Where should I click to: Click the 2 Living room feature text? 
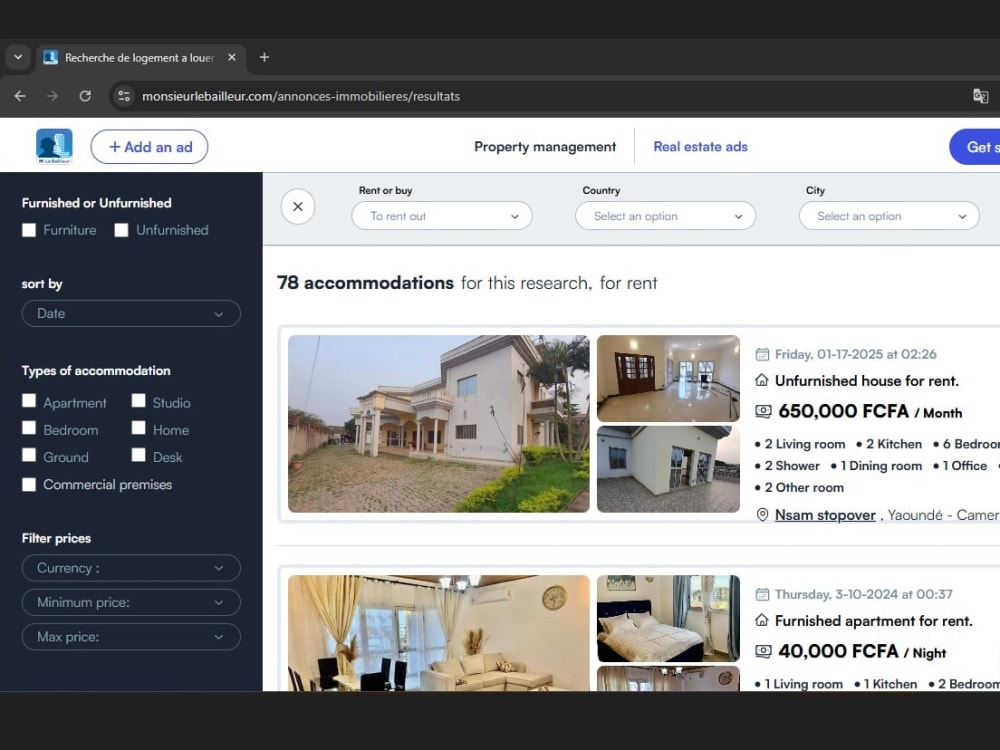tap(805, 444)
